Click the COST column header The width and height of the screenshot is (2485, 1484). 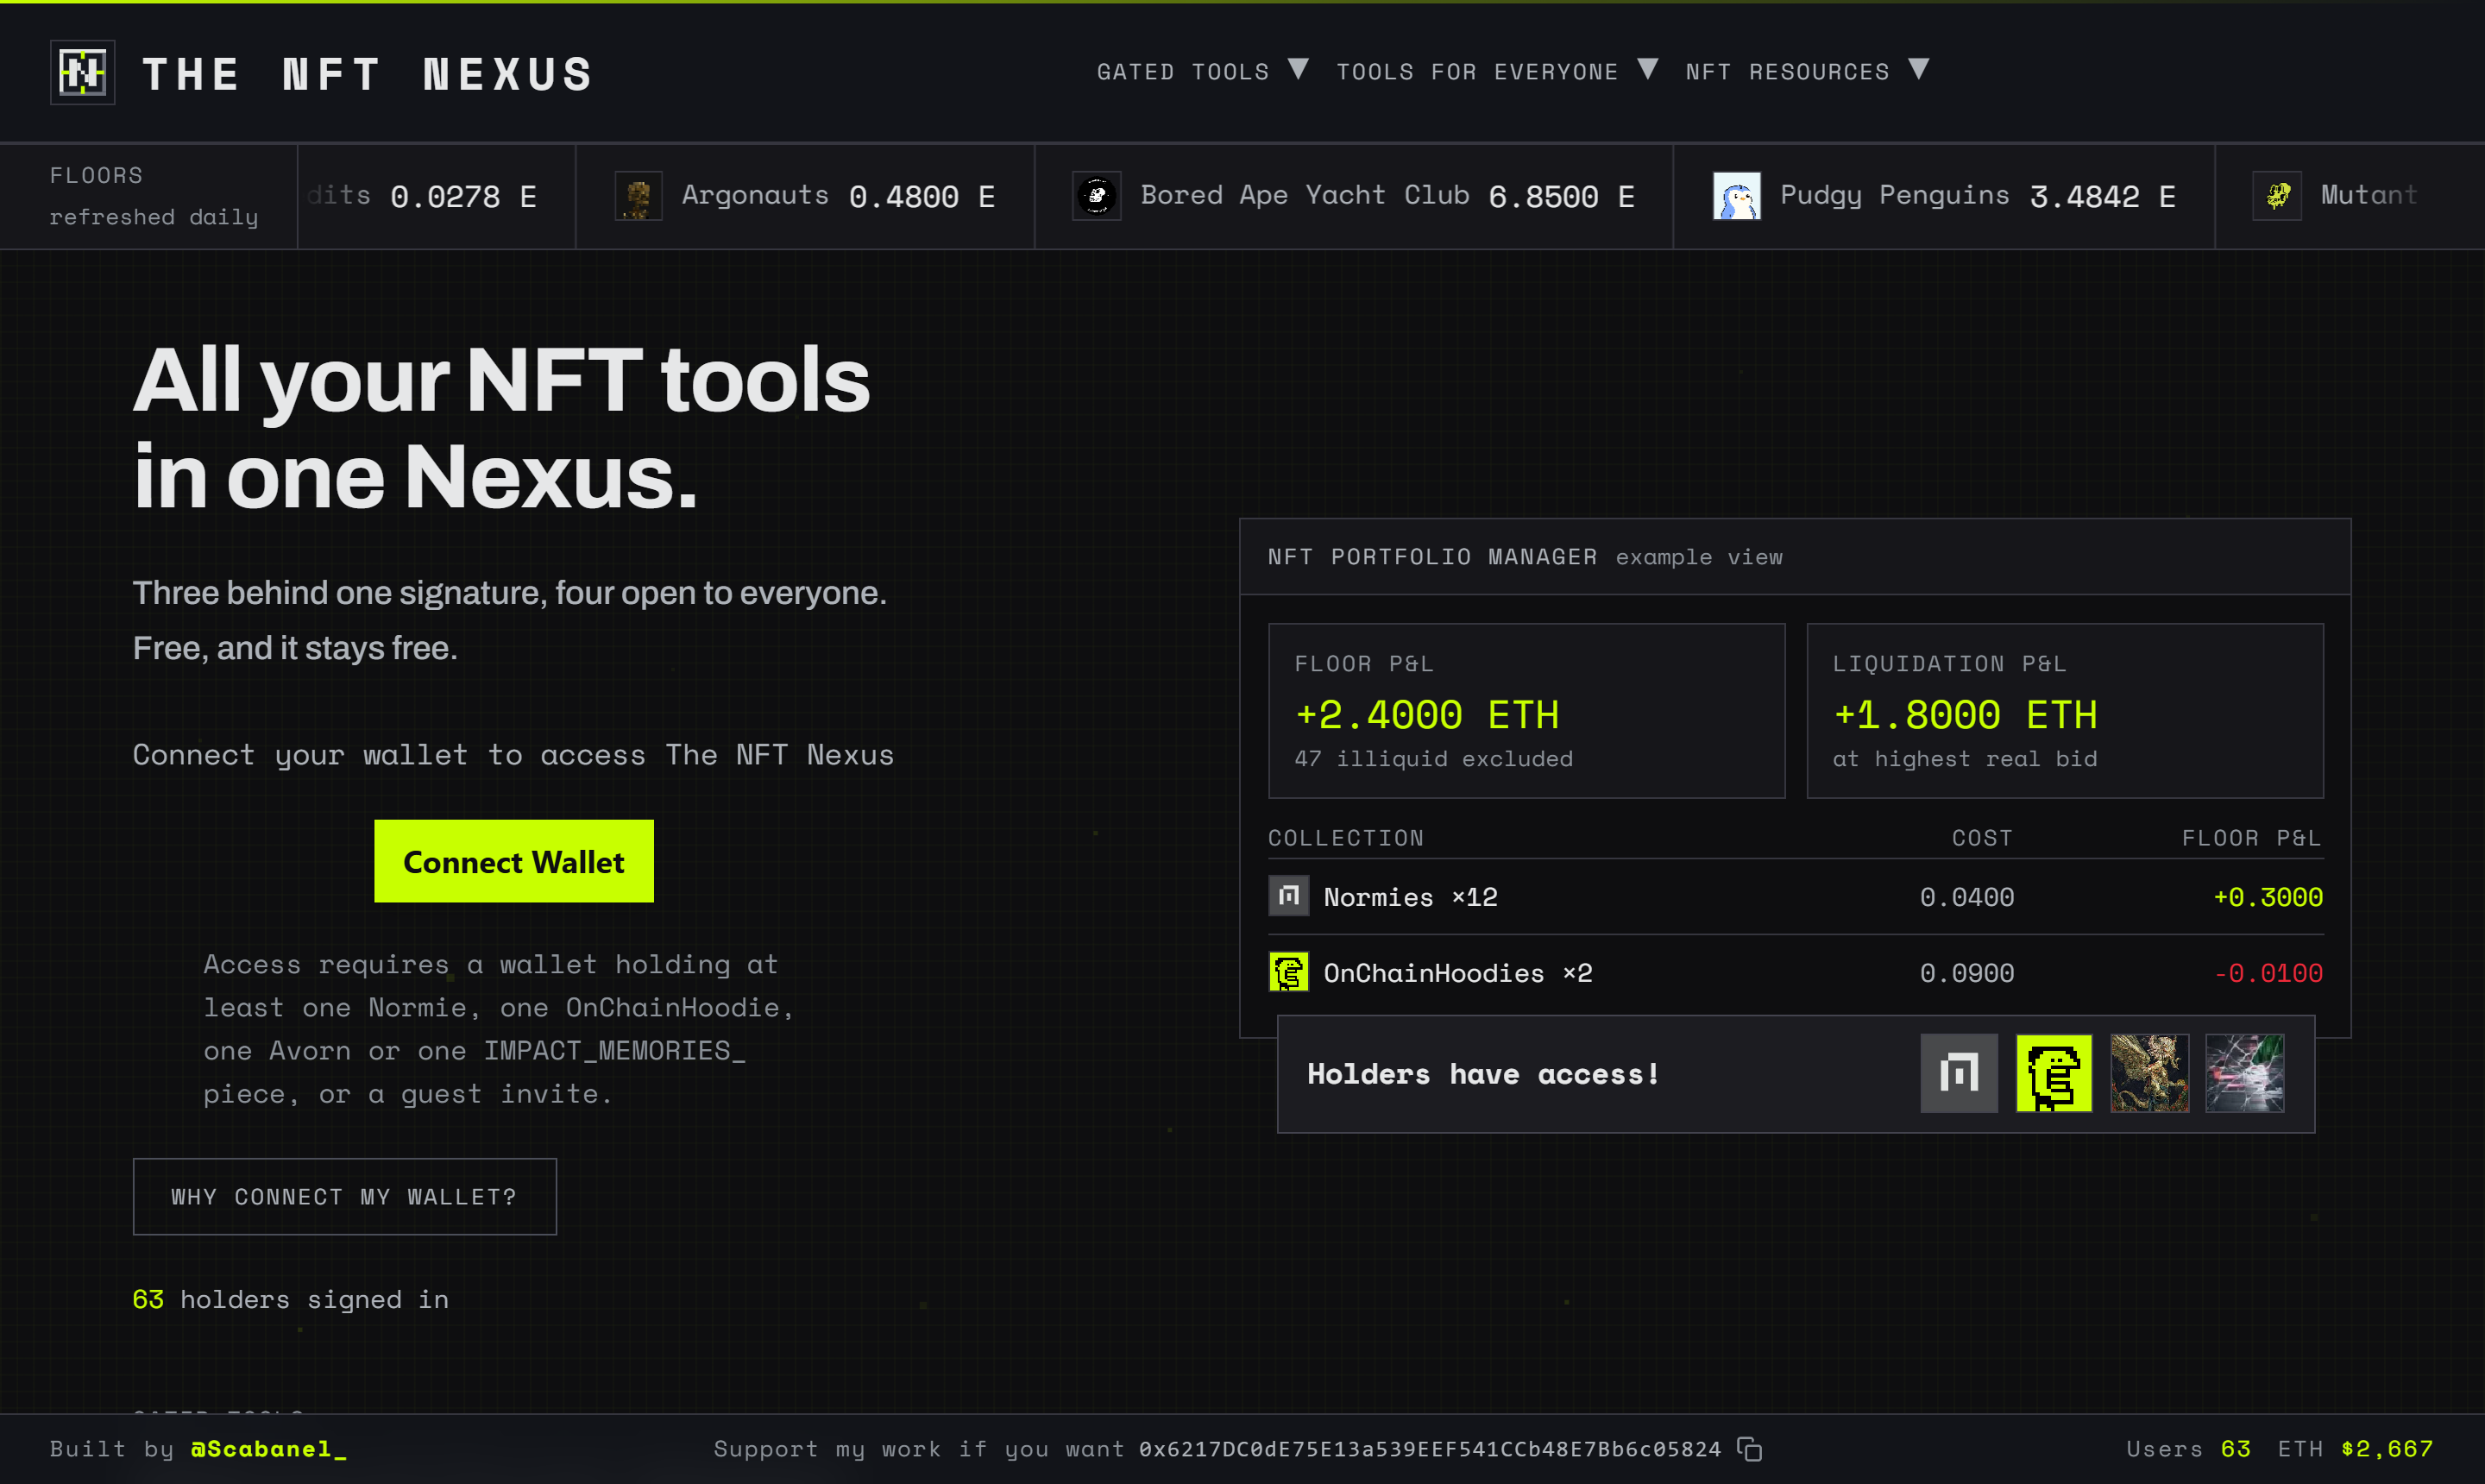coord(1981,838)
